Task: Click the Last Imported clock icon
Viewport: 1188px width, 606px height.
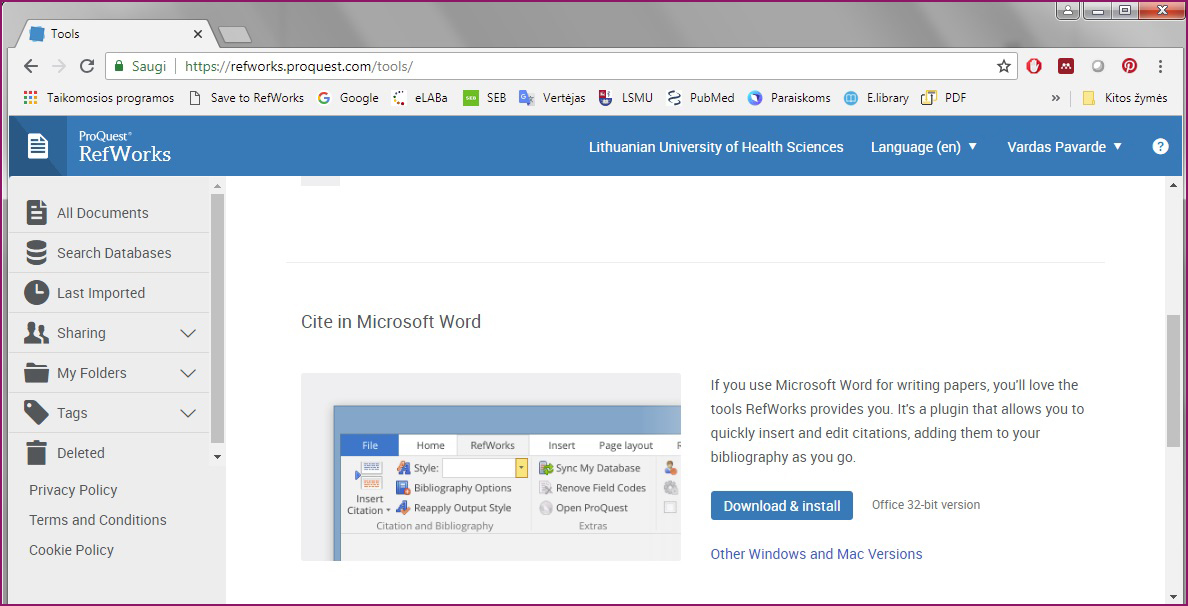Action: point(37,293)
